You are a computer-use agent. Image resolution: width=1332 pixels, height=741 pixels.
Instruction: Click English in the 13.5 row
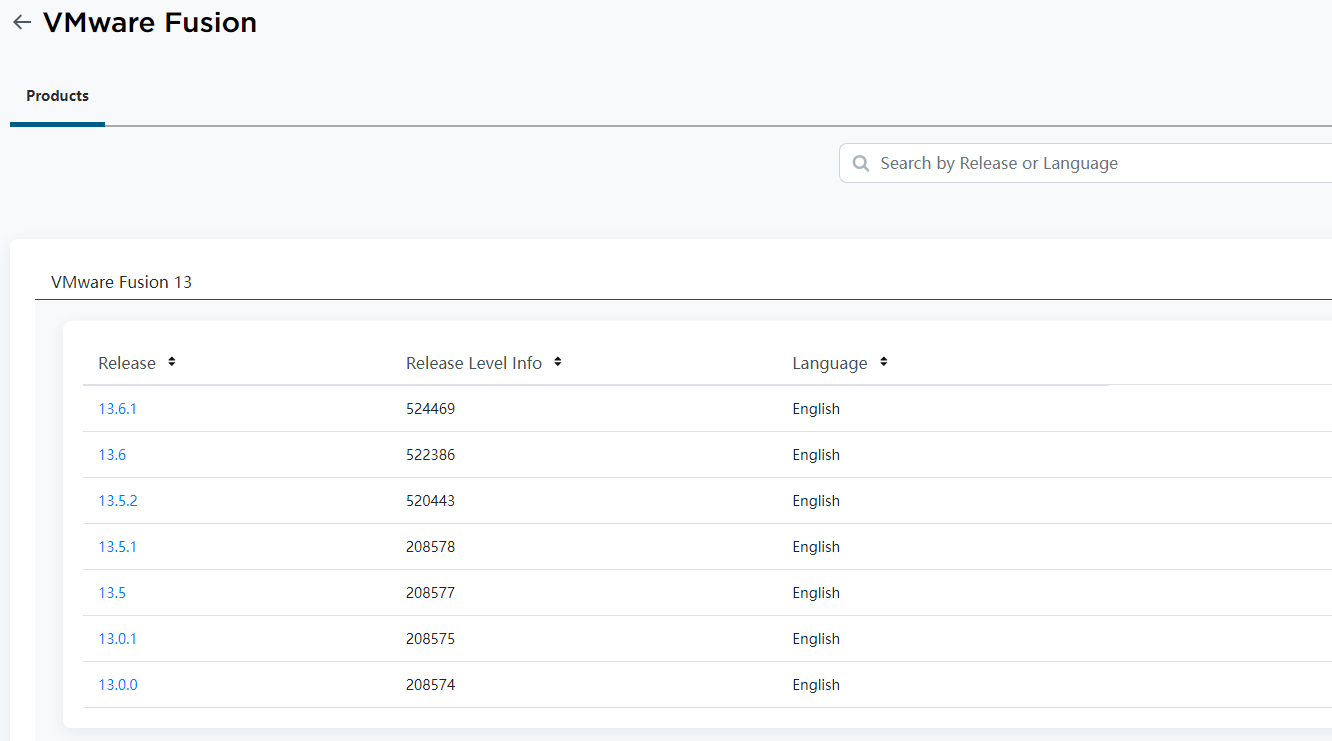click(x=816, y=593)
